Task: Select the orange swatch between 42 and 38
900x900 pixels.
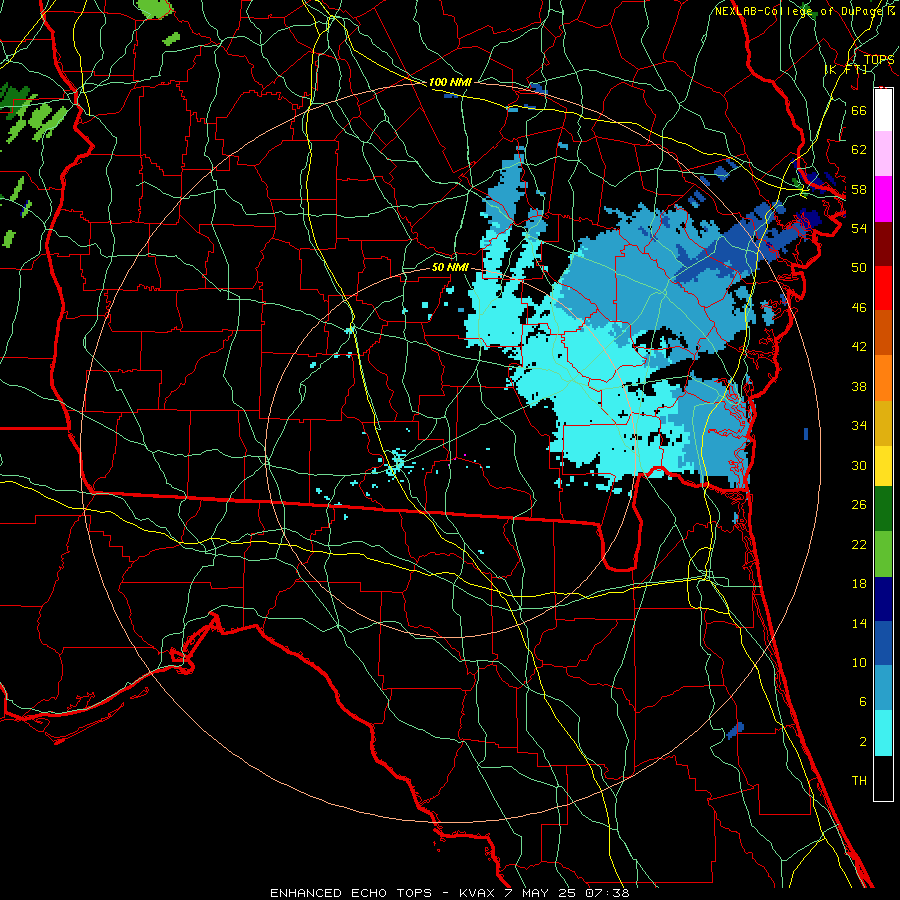Action: pyautogui.click(x=883, y=378)
